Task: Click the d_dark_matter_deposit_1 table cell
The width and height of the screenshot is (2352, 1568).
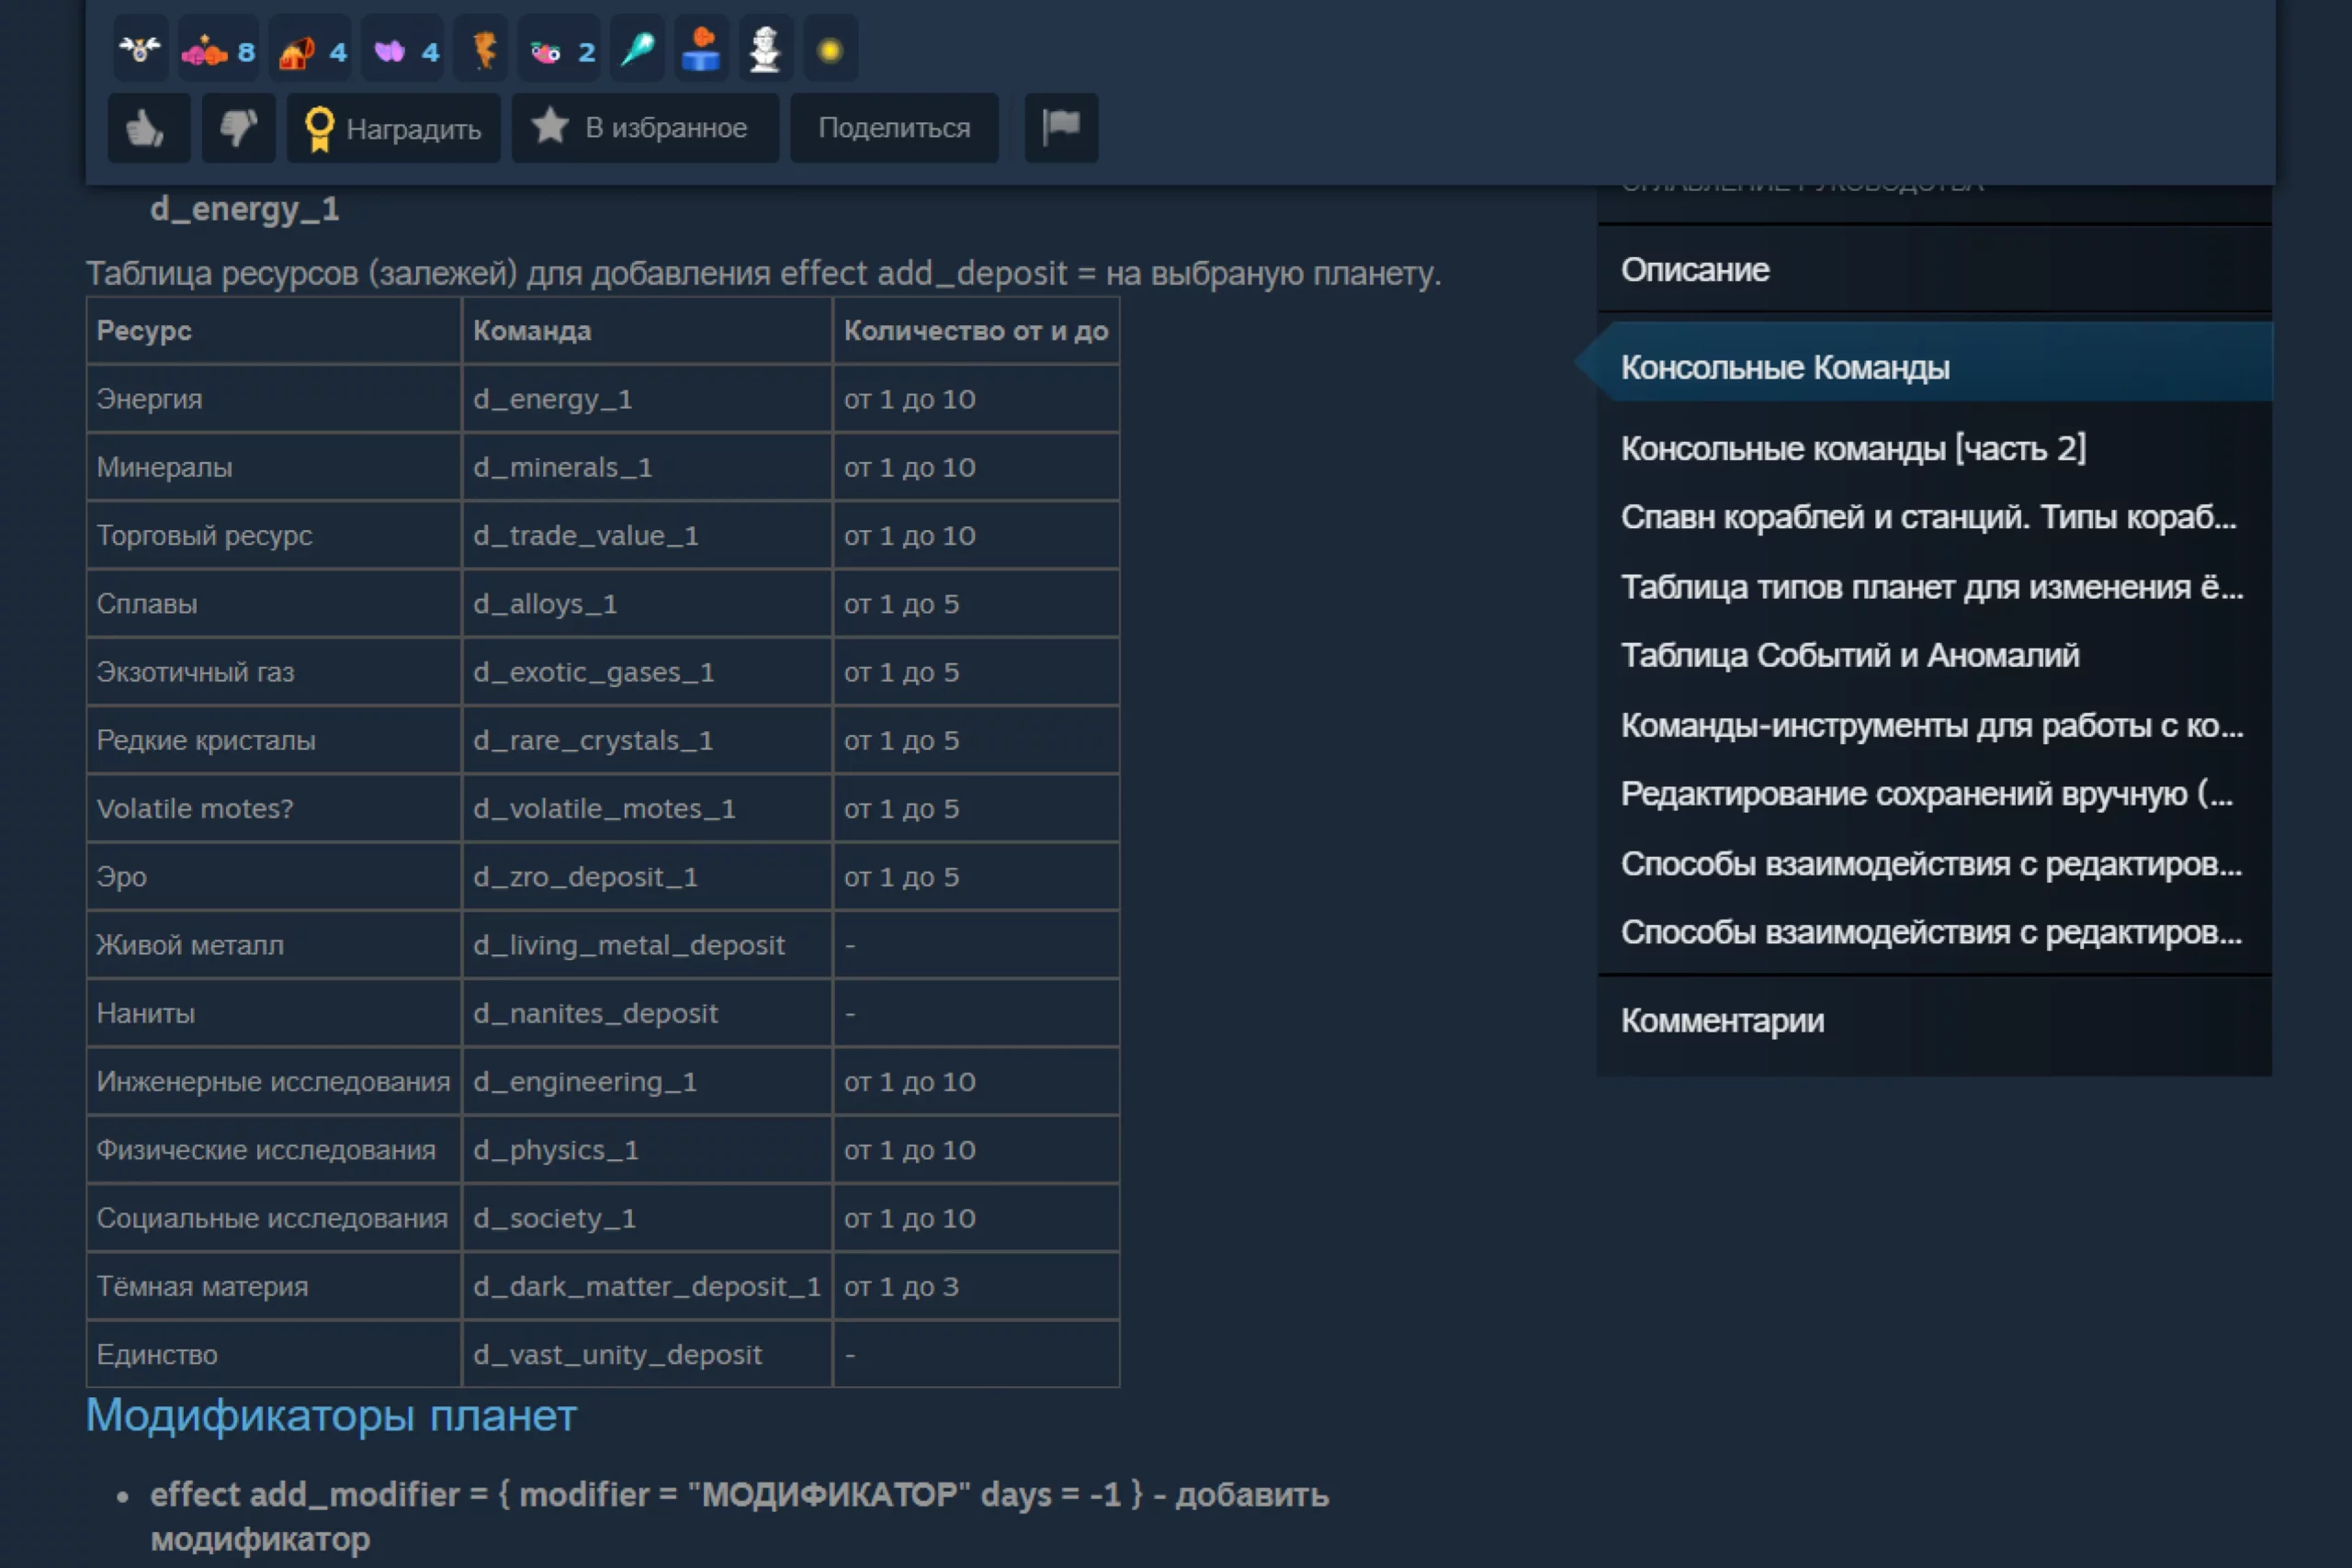Action: pos(646,1286)
